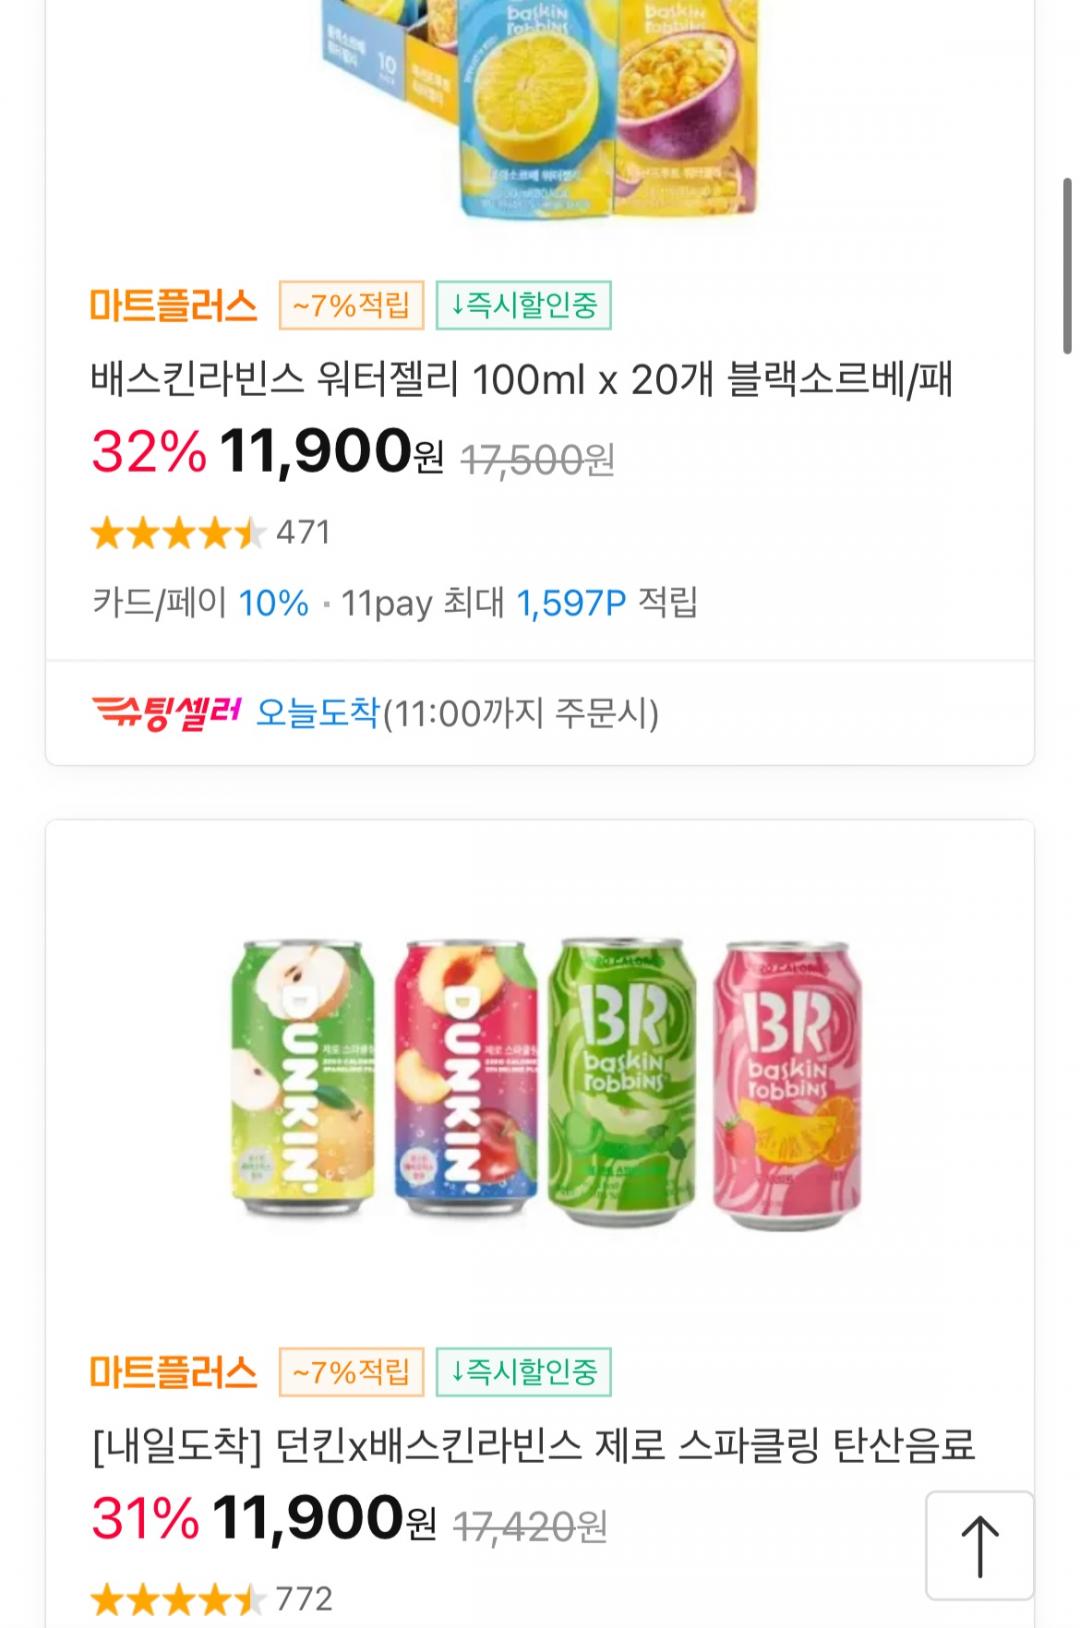The height and width of the screenshot is (1628, 1080).
Task: Tap the first ~7%적립 badge
Action: click(x=351, y=305)
